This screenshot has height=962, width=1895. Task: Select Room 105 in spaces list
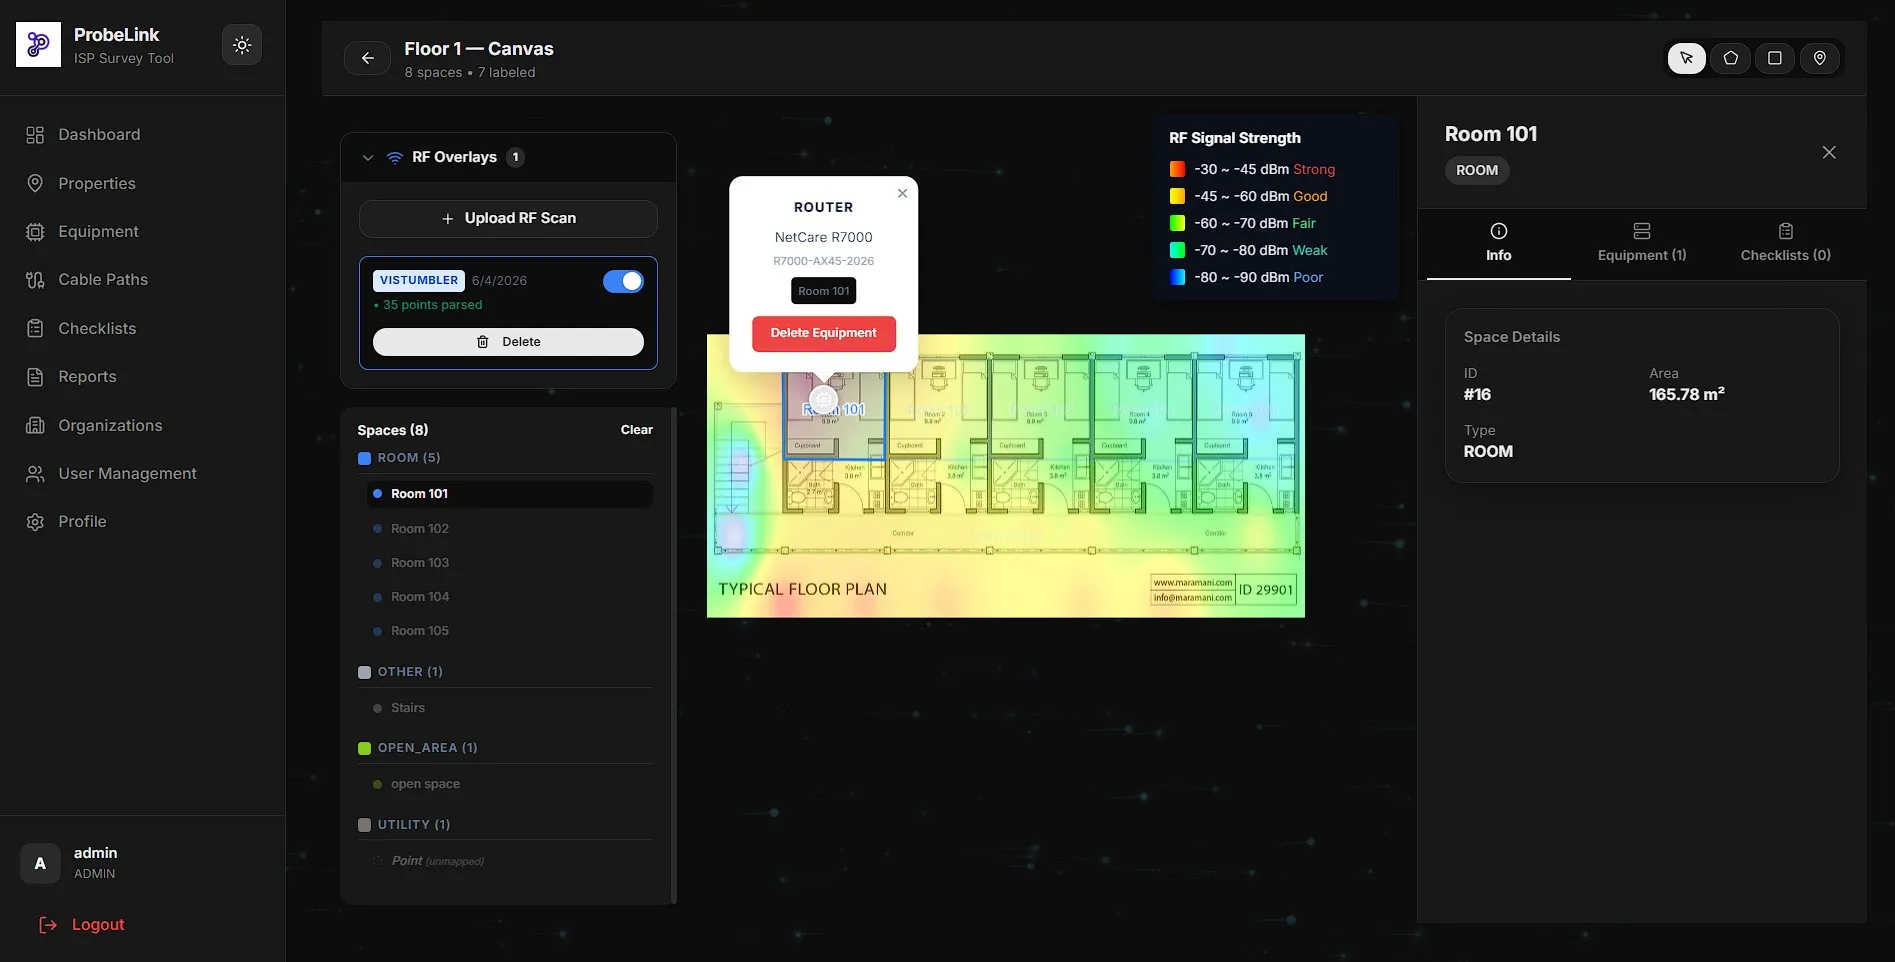pos(510,631)
